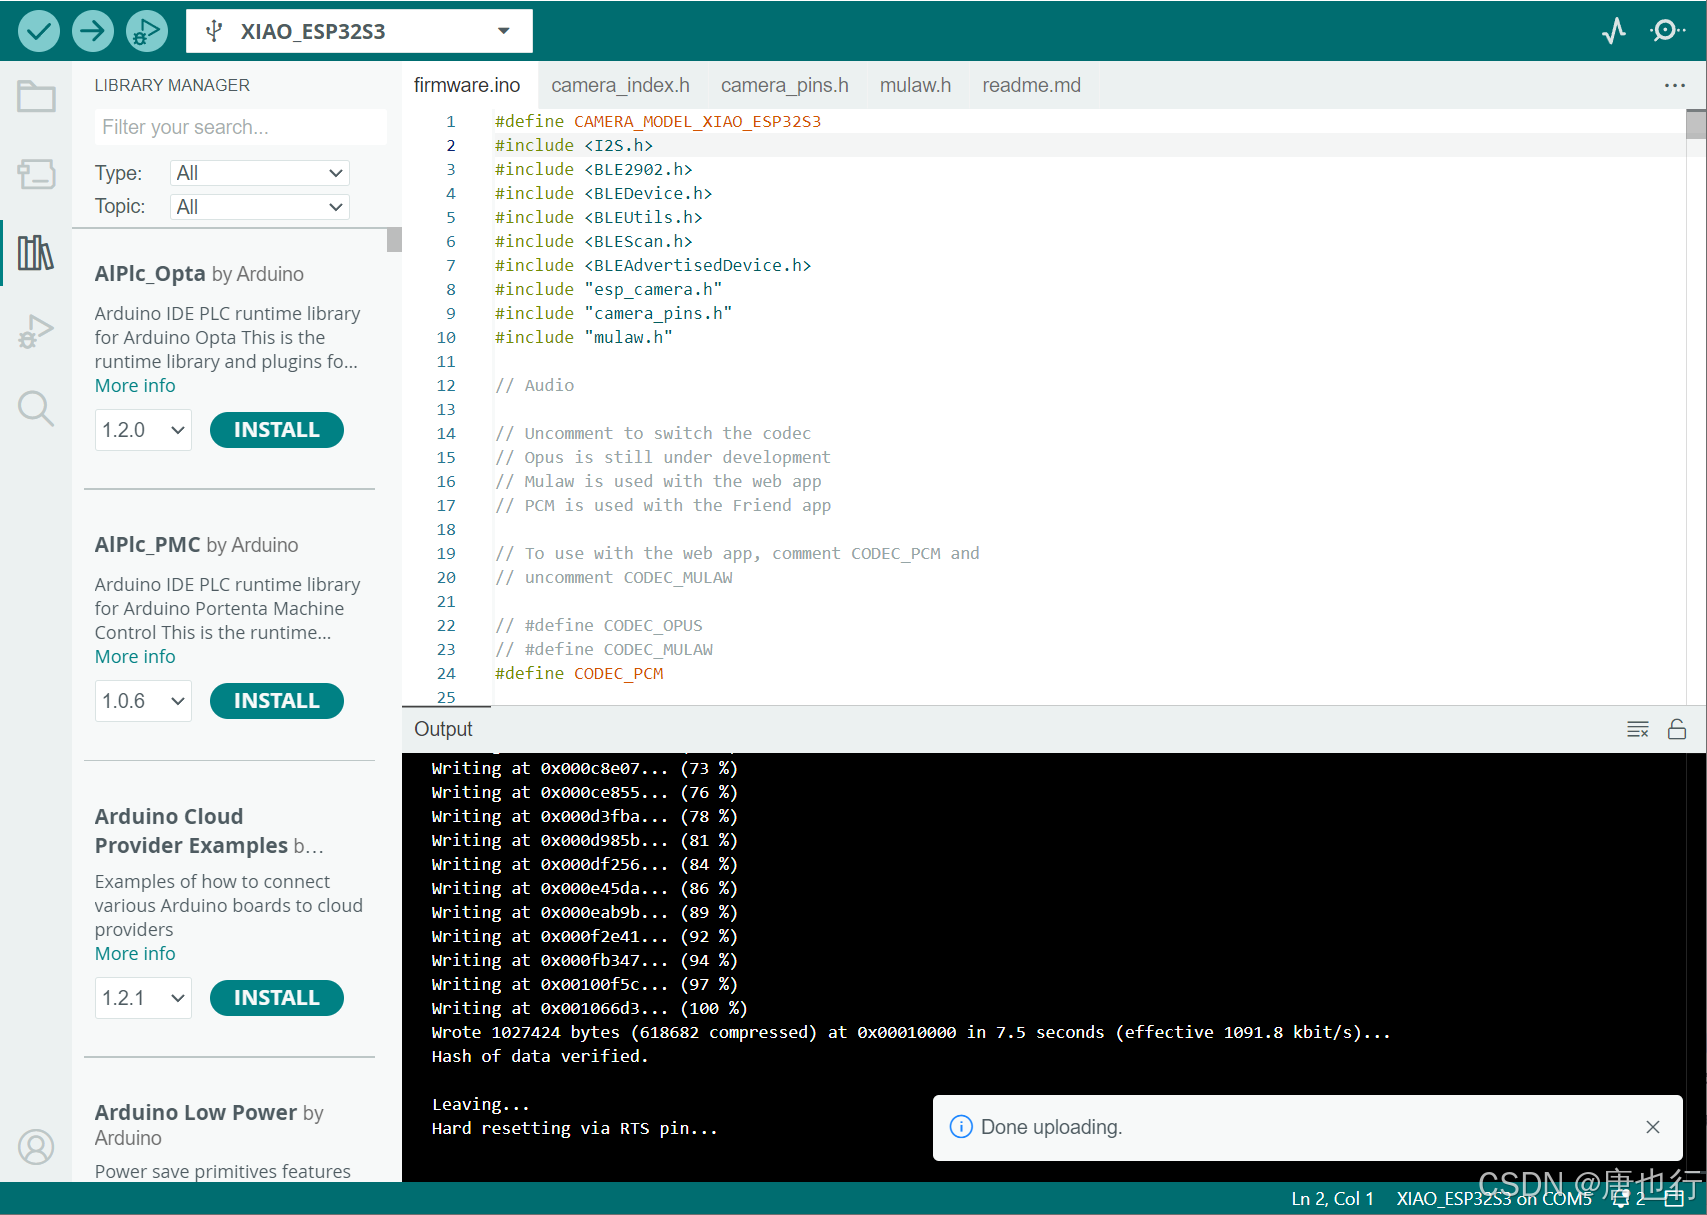Click XIAO_ESP32S3 on COM5 status entry
The height and width of the screenshot is (1215, 1707).
pyautogui.click(x=1494, y=1199)
